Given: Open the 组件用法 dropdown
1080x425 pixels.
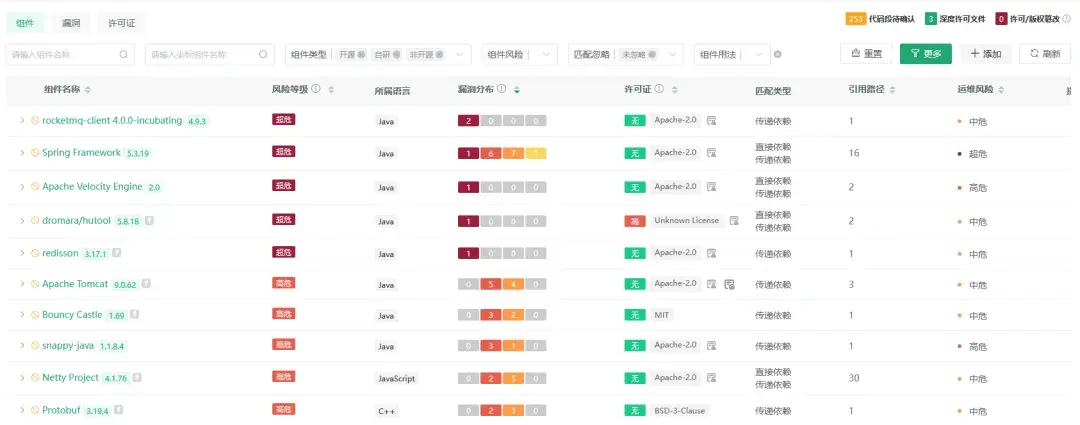Looking at the screenshot, I should [x=731, y=54].
